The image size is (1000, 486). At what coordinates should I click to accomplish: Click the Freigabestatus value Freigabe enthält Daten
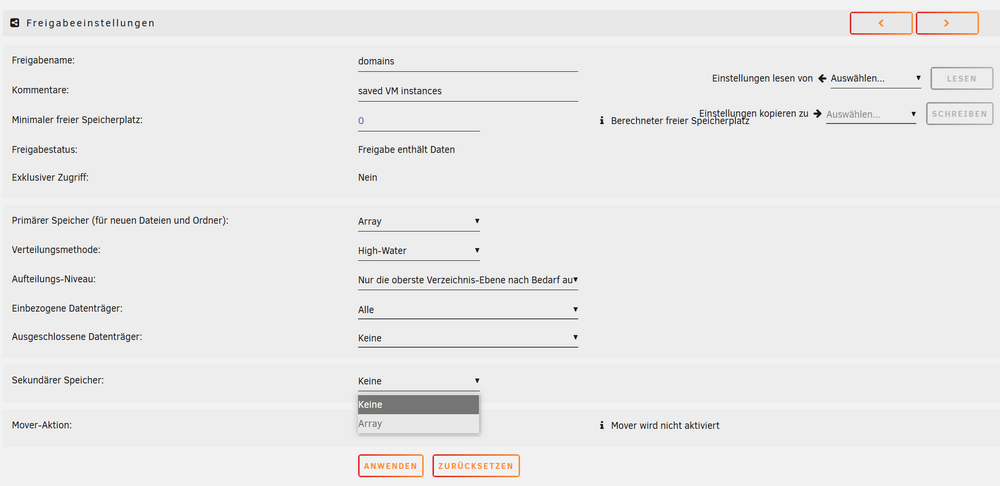406,150
